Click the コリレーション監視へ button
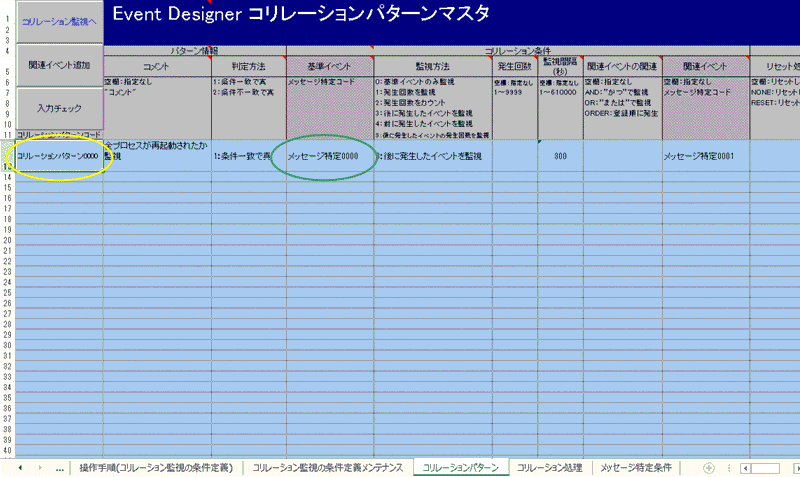 tap(60, 21)
